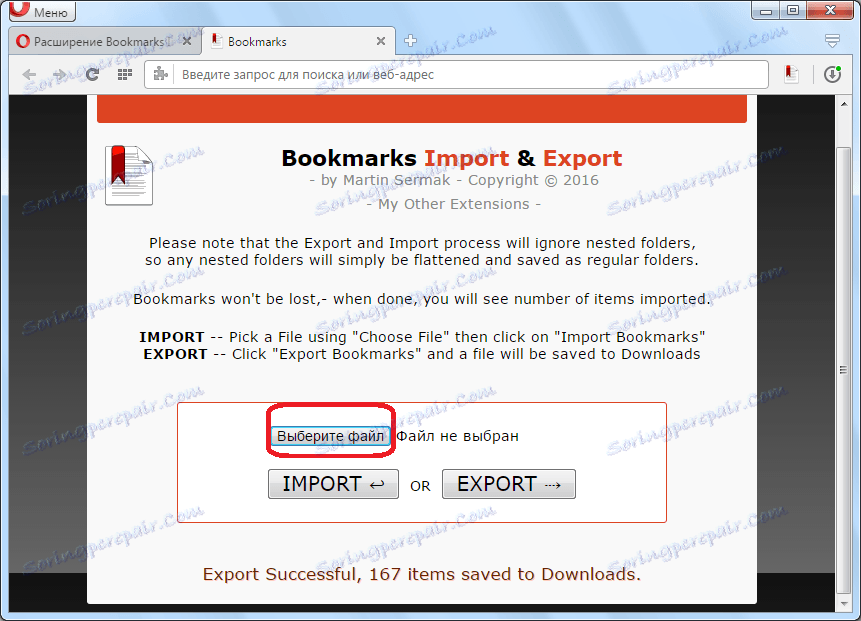Close the Расширение Bookmarks tab
Viewport: 861px width, 621px height.
187,42
